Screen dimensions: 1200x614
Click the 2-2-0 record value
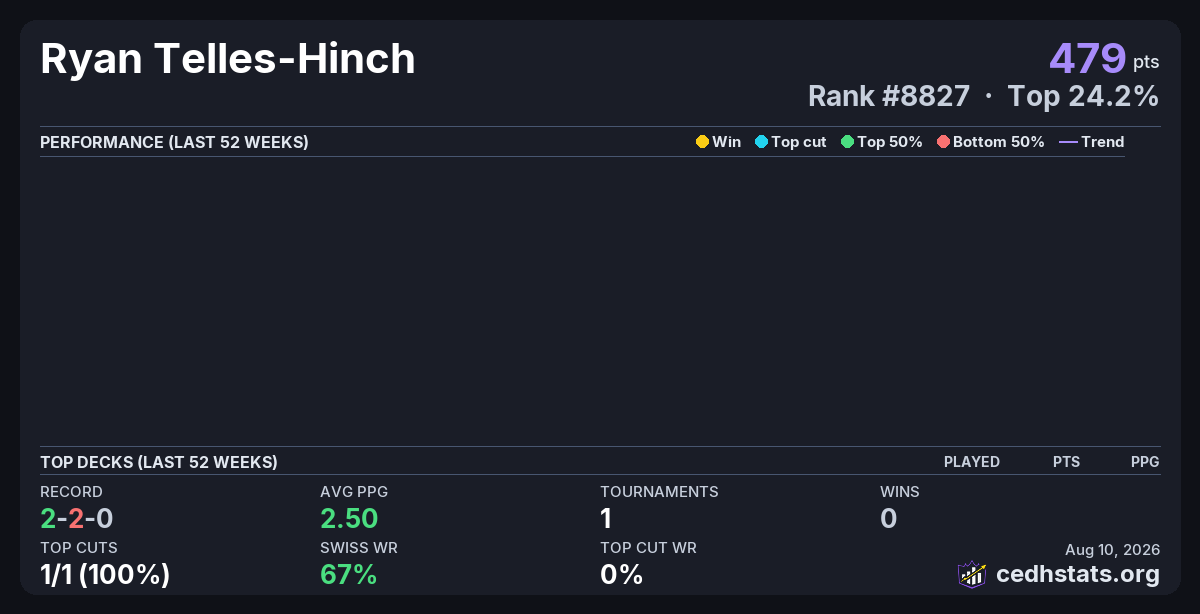[x=77, y=518]
